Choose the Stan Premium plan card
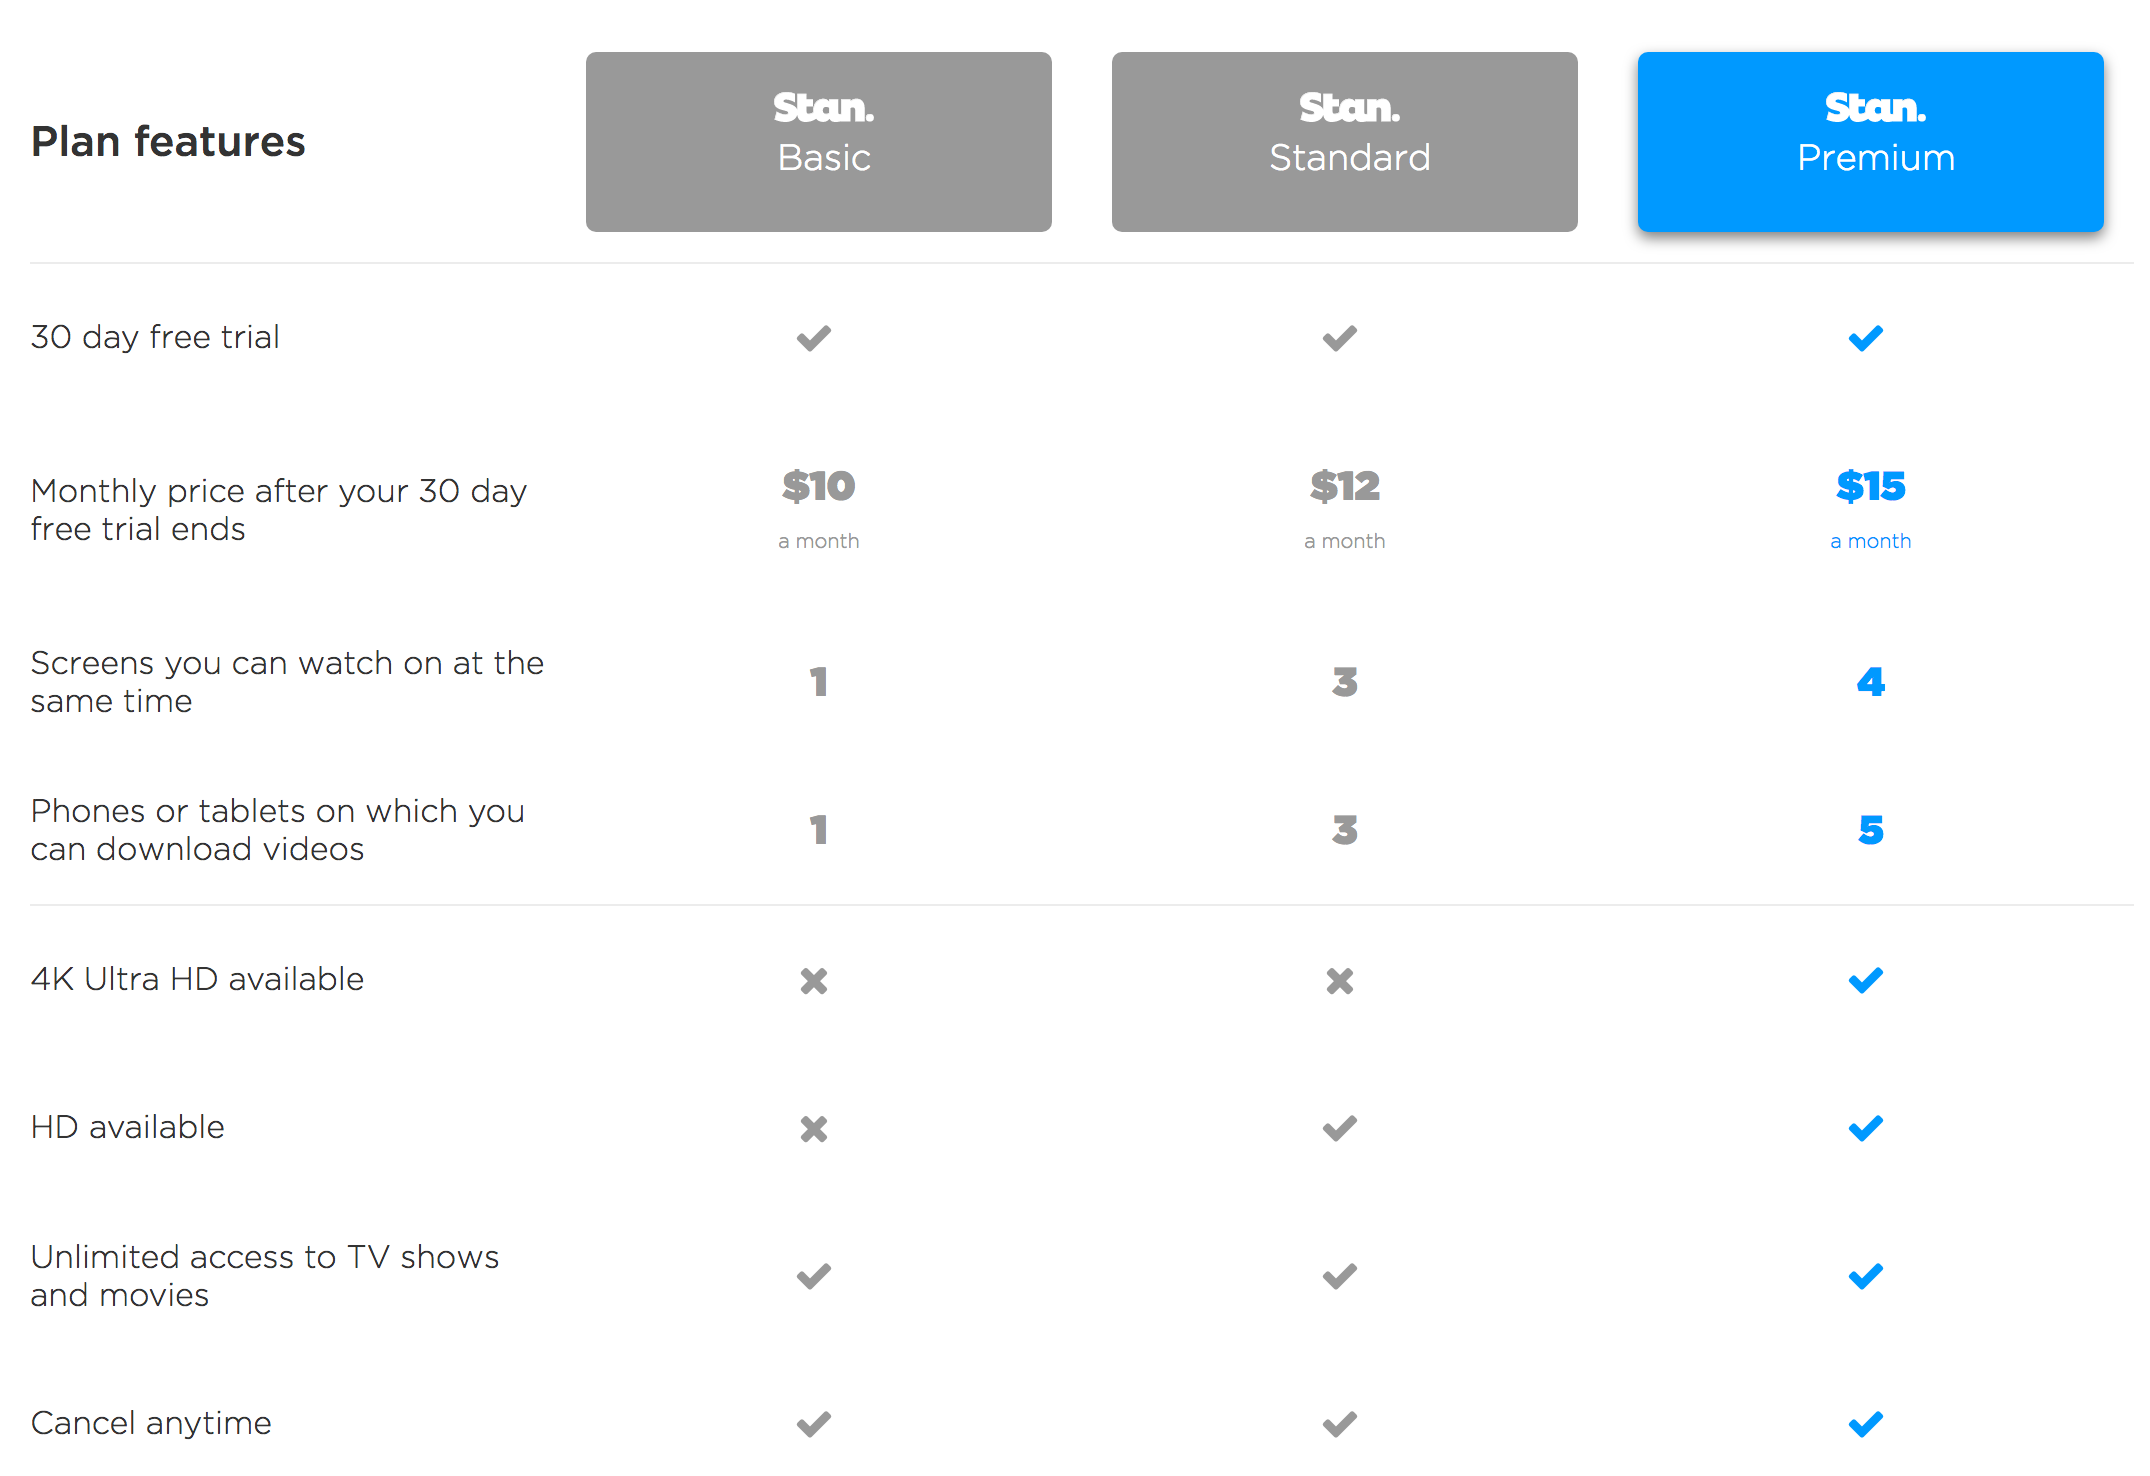The height and width of the screenshot is (1476, 2150). (x=1870, y=142)
